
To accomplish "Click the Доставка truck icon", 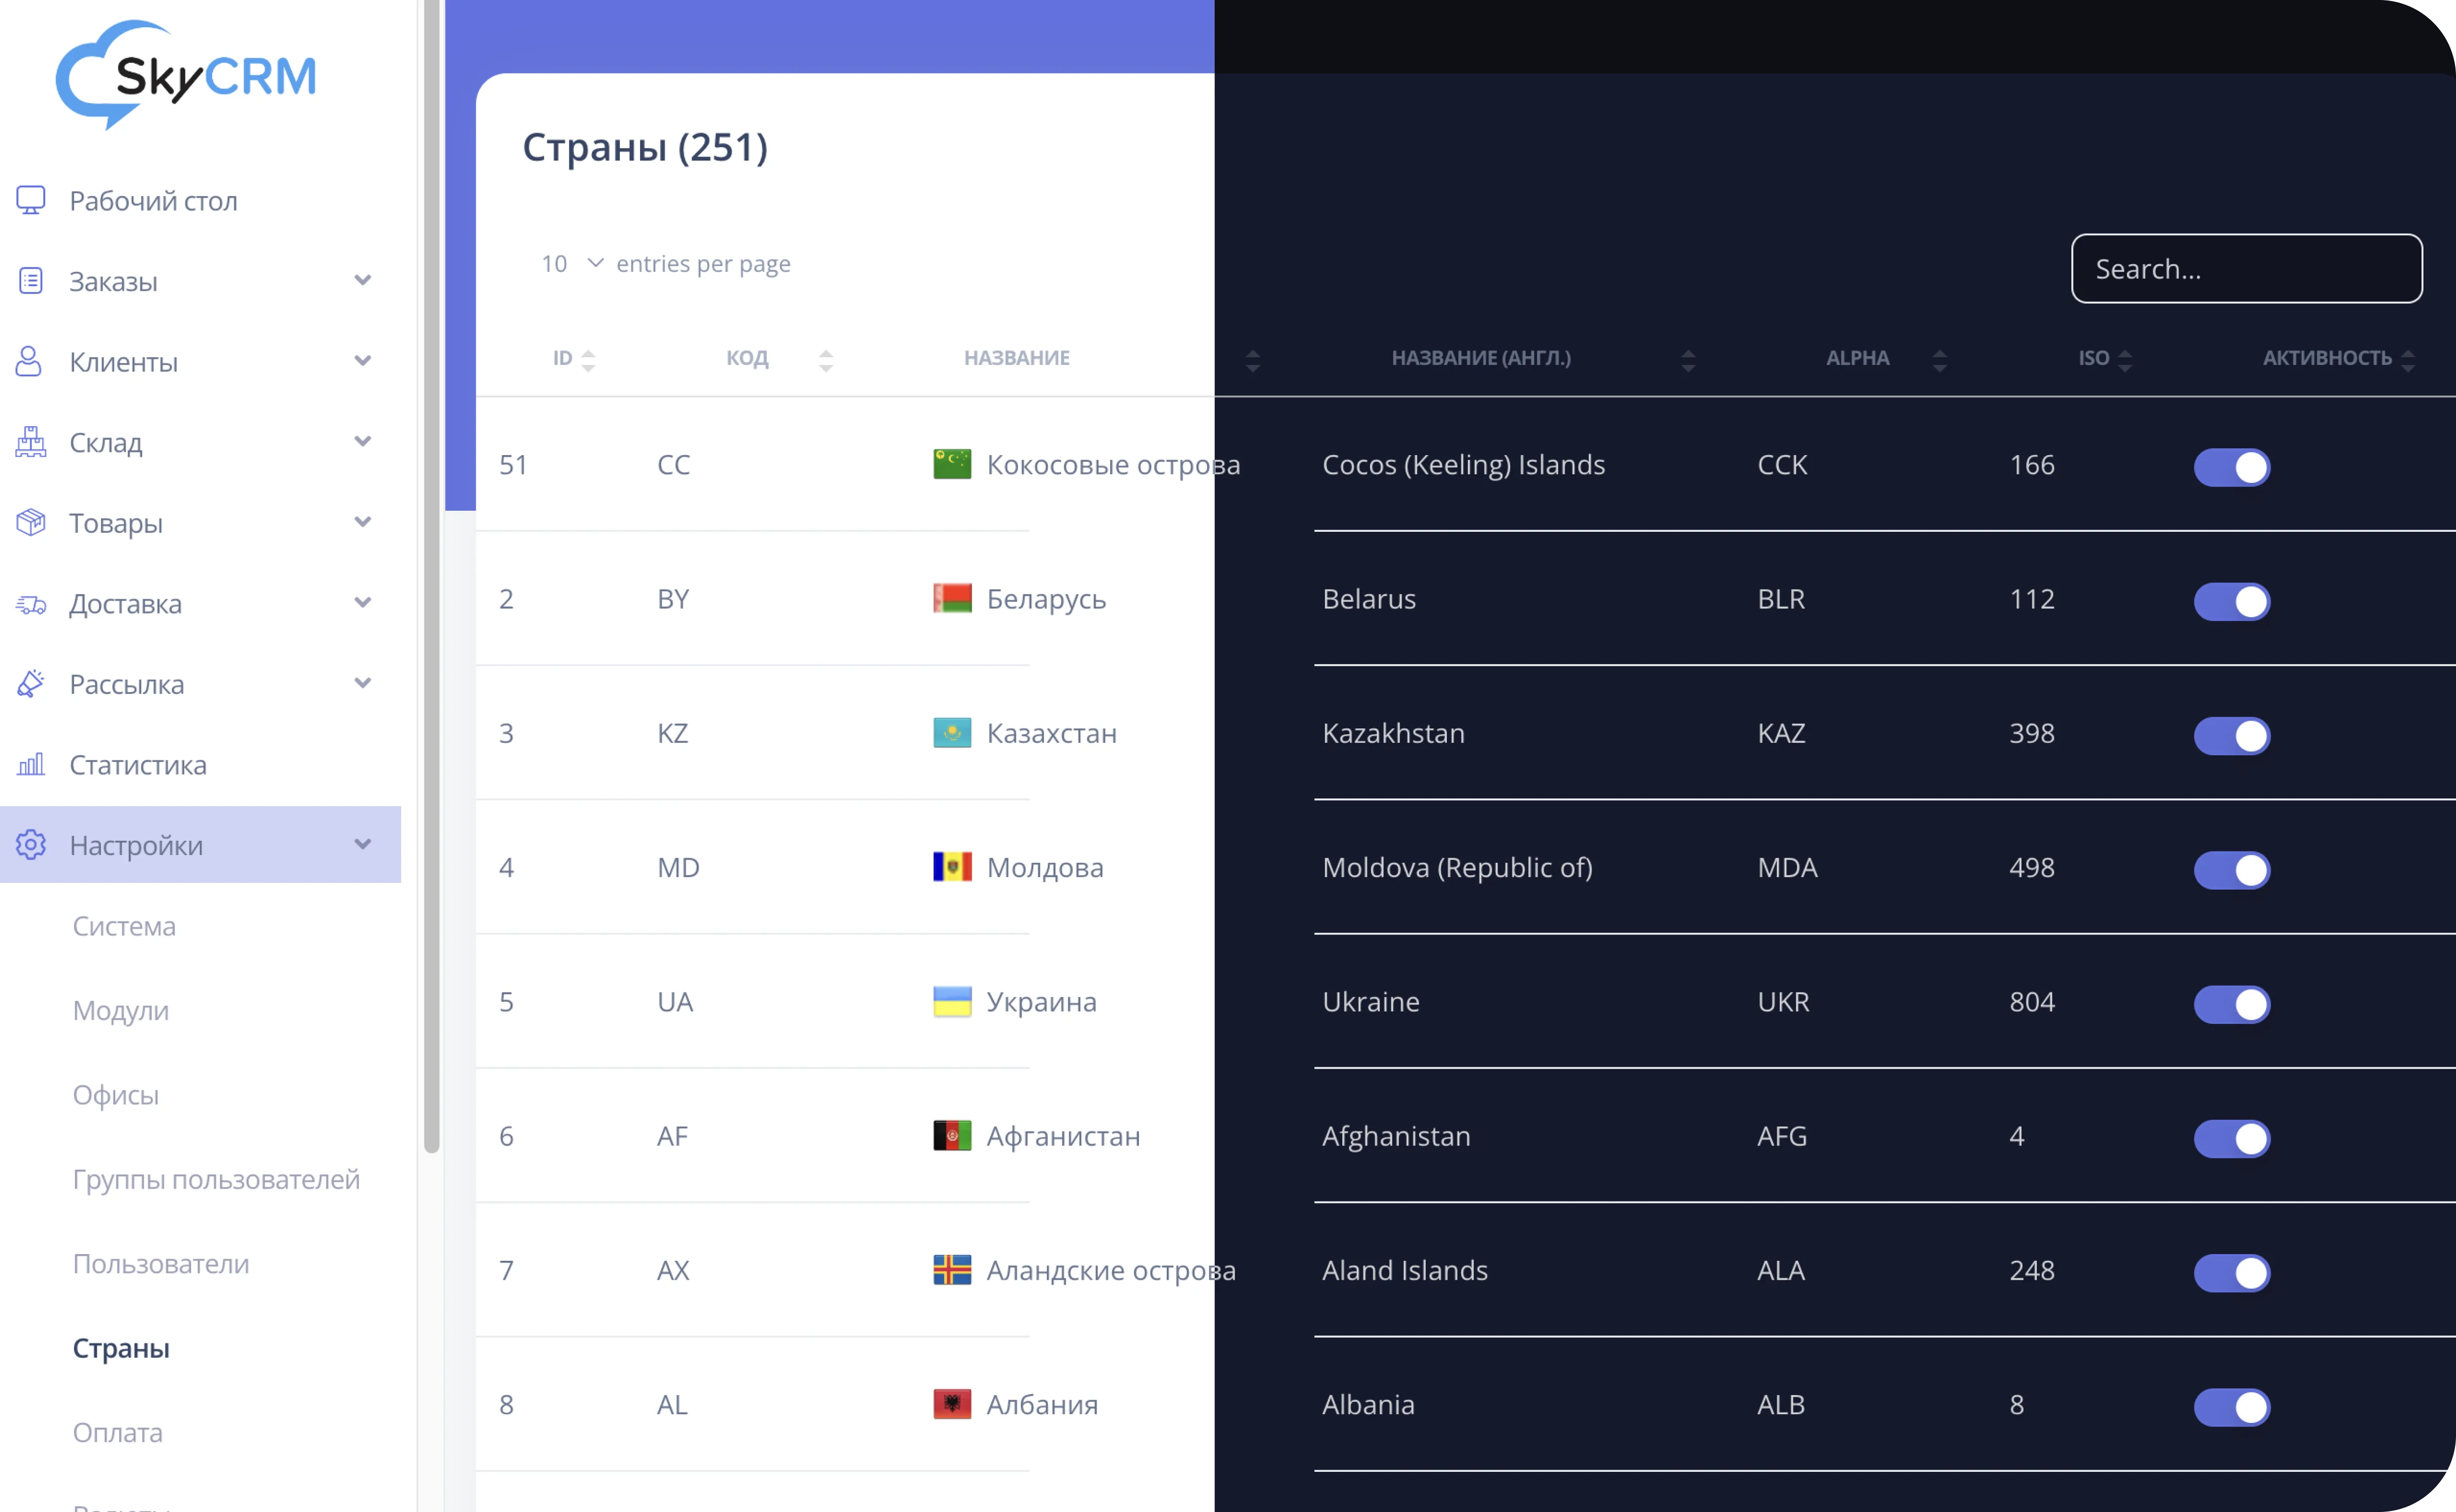I will pos(31,604).
